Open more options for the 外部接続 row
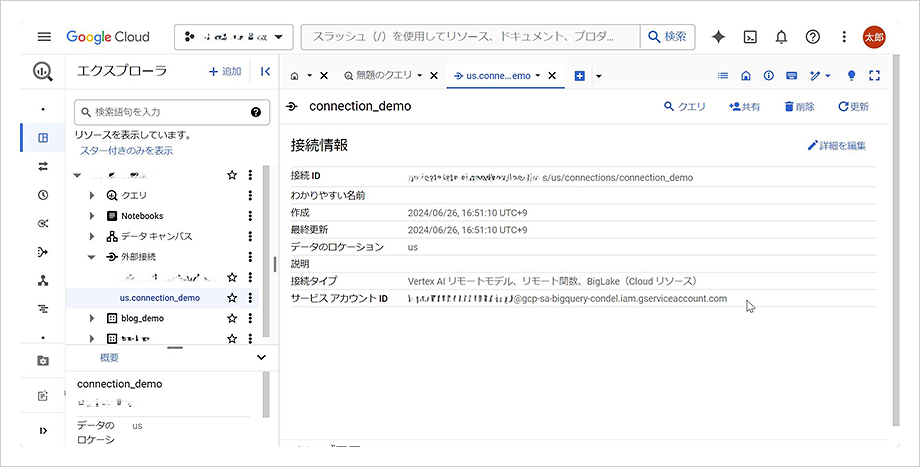The image size is (920, 467). (x=250, y=257)
